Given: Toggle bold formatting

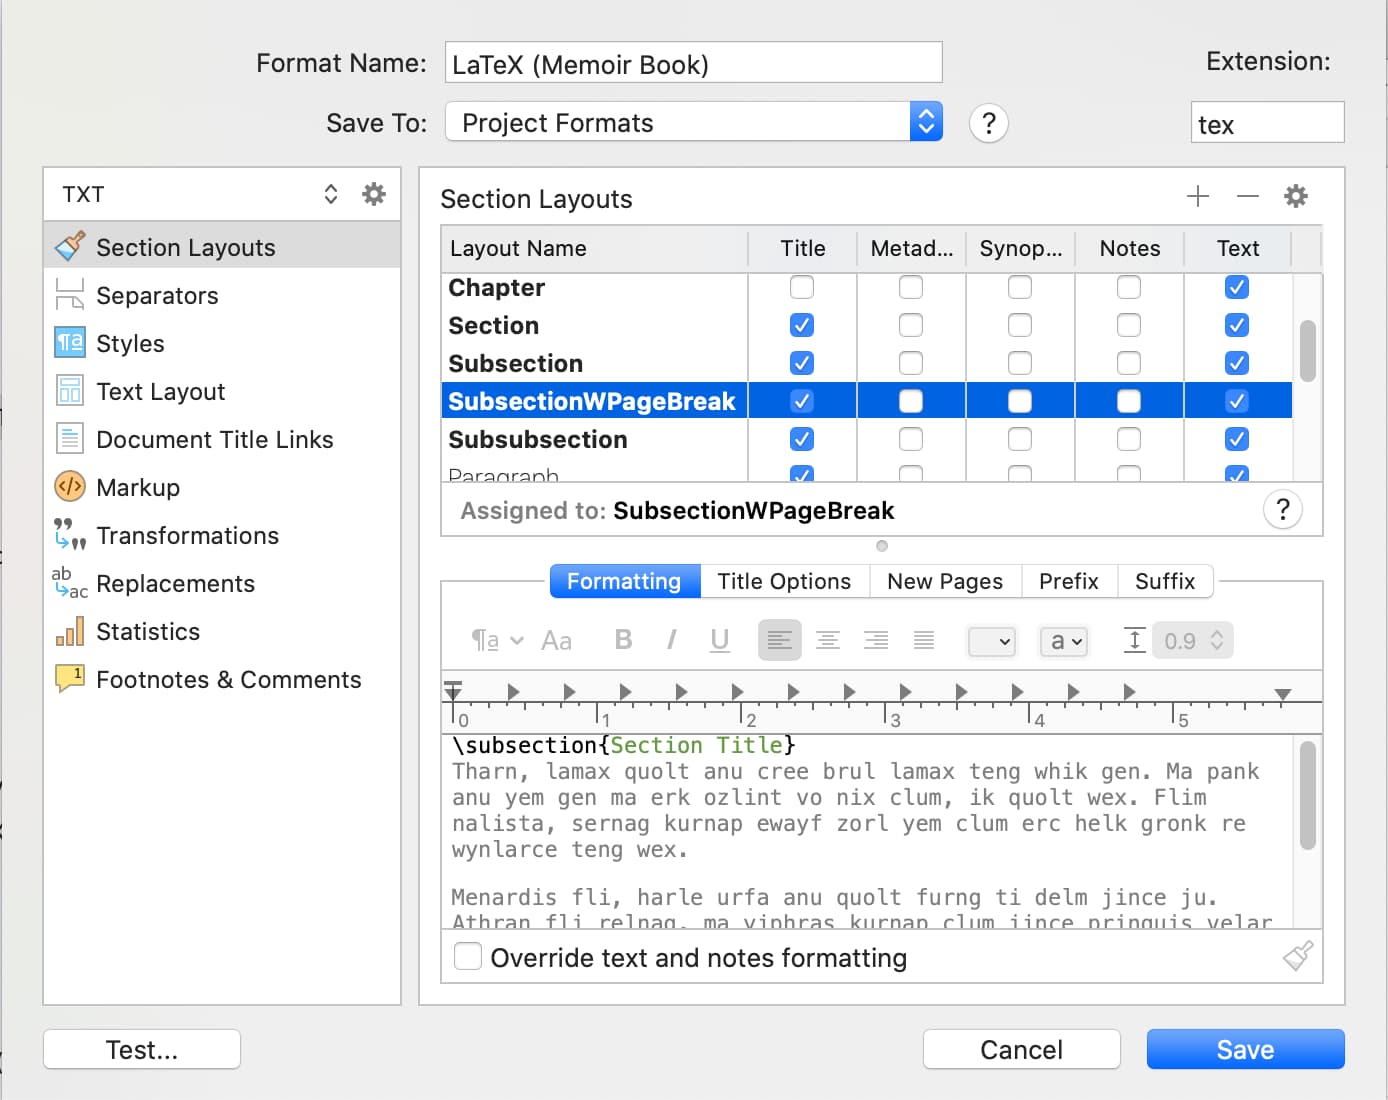Looking at the screenshot, I should tap(623, 640).
